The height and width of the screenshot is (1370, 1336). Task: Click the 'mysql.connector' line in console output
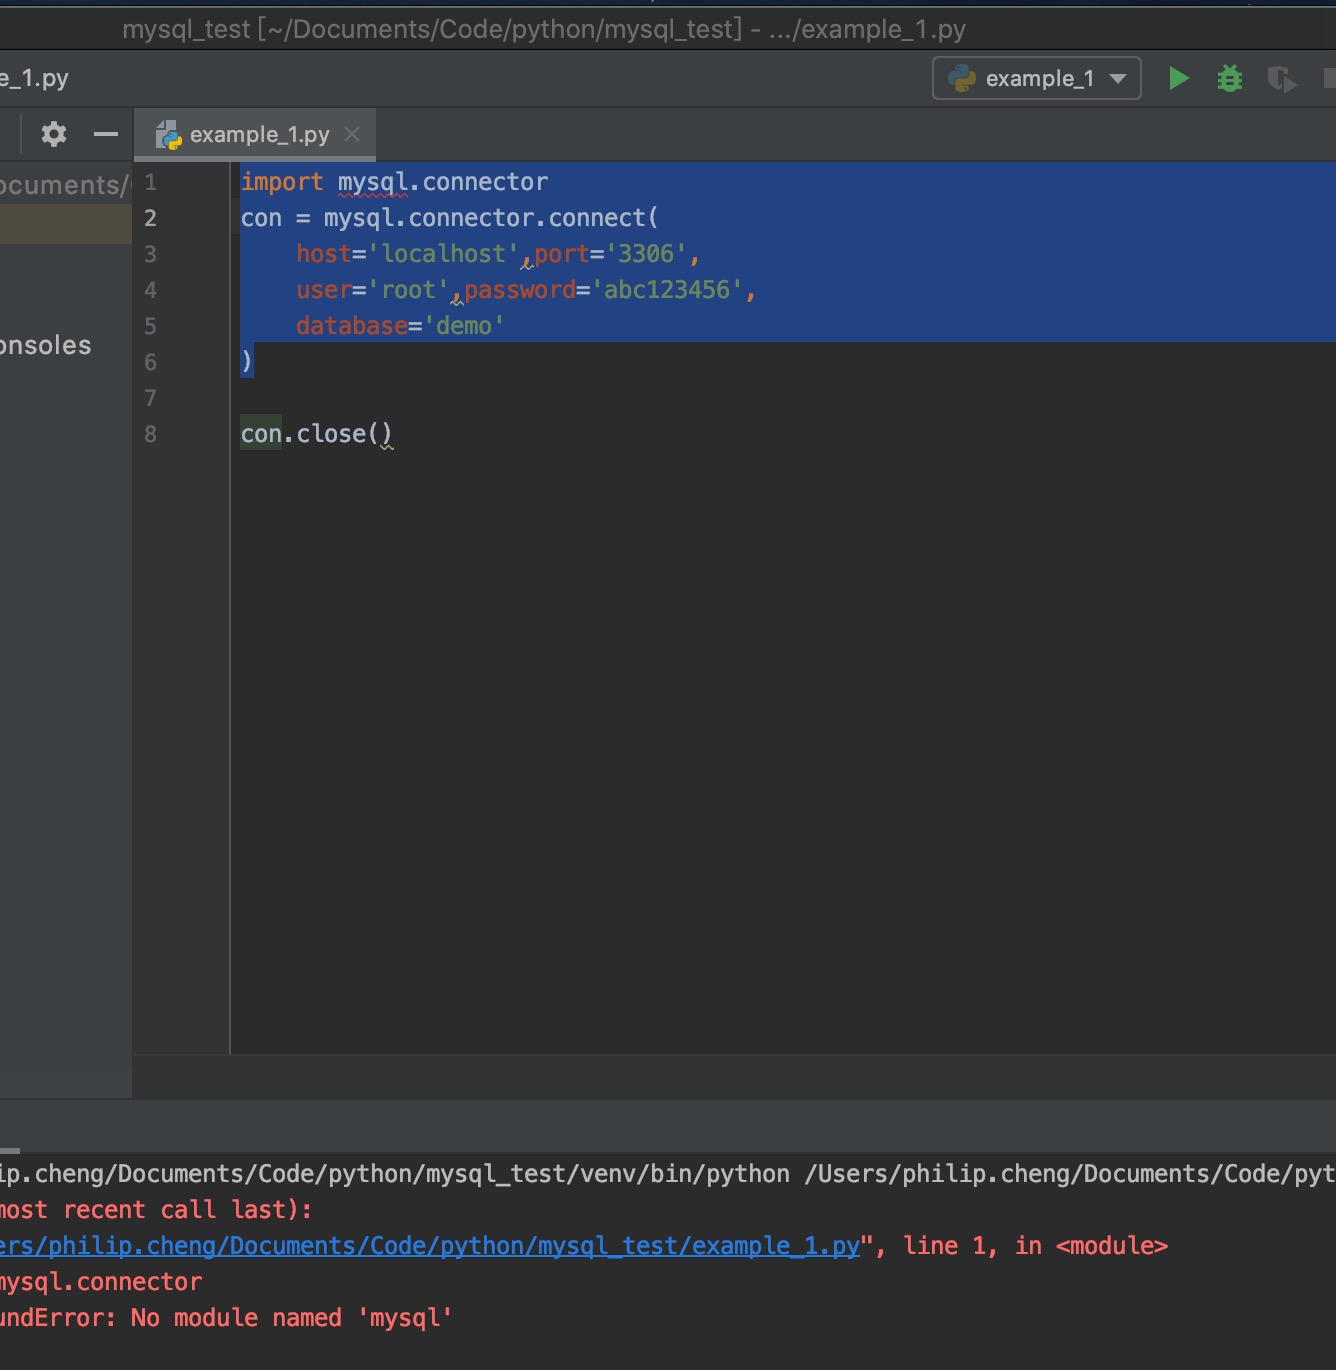(101, 1282)
